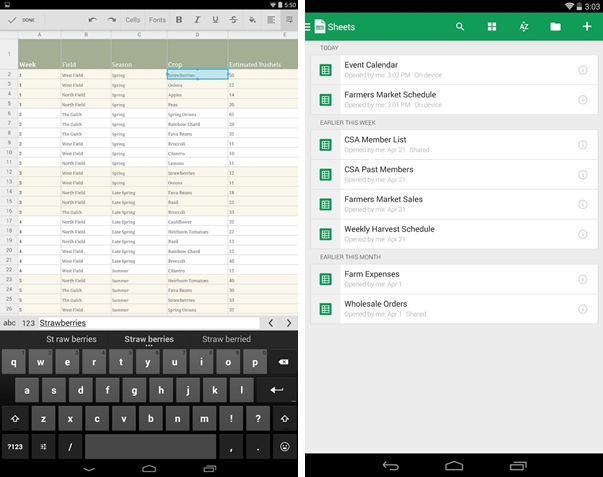
Task: Select the Cauliflower cell
Action: click(197, 222)
